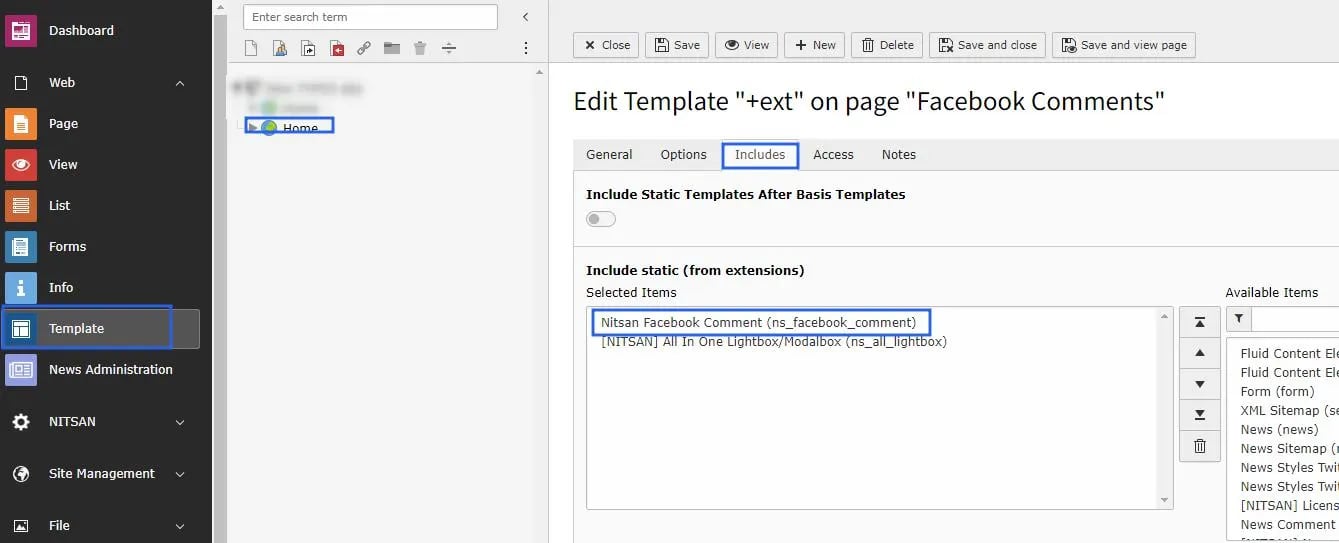Select the [NITSAN] License item in Available Items
The height and width of the screenshot is (543, 1339).
click(x=1289, y=506)
